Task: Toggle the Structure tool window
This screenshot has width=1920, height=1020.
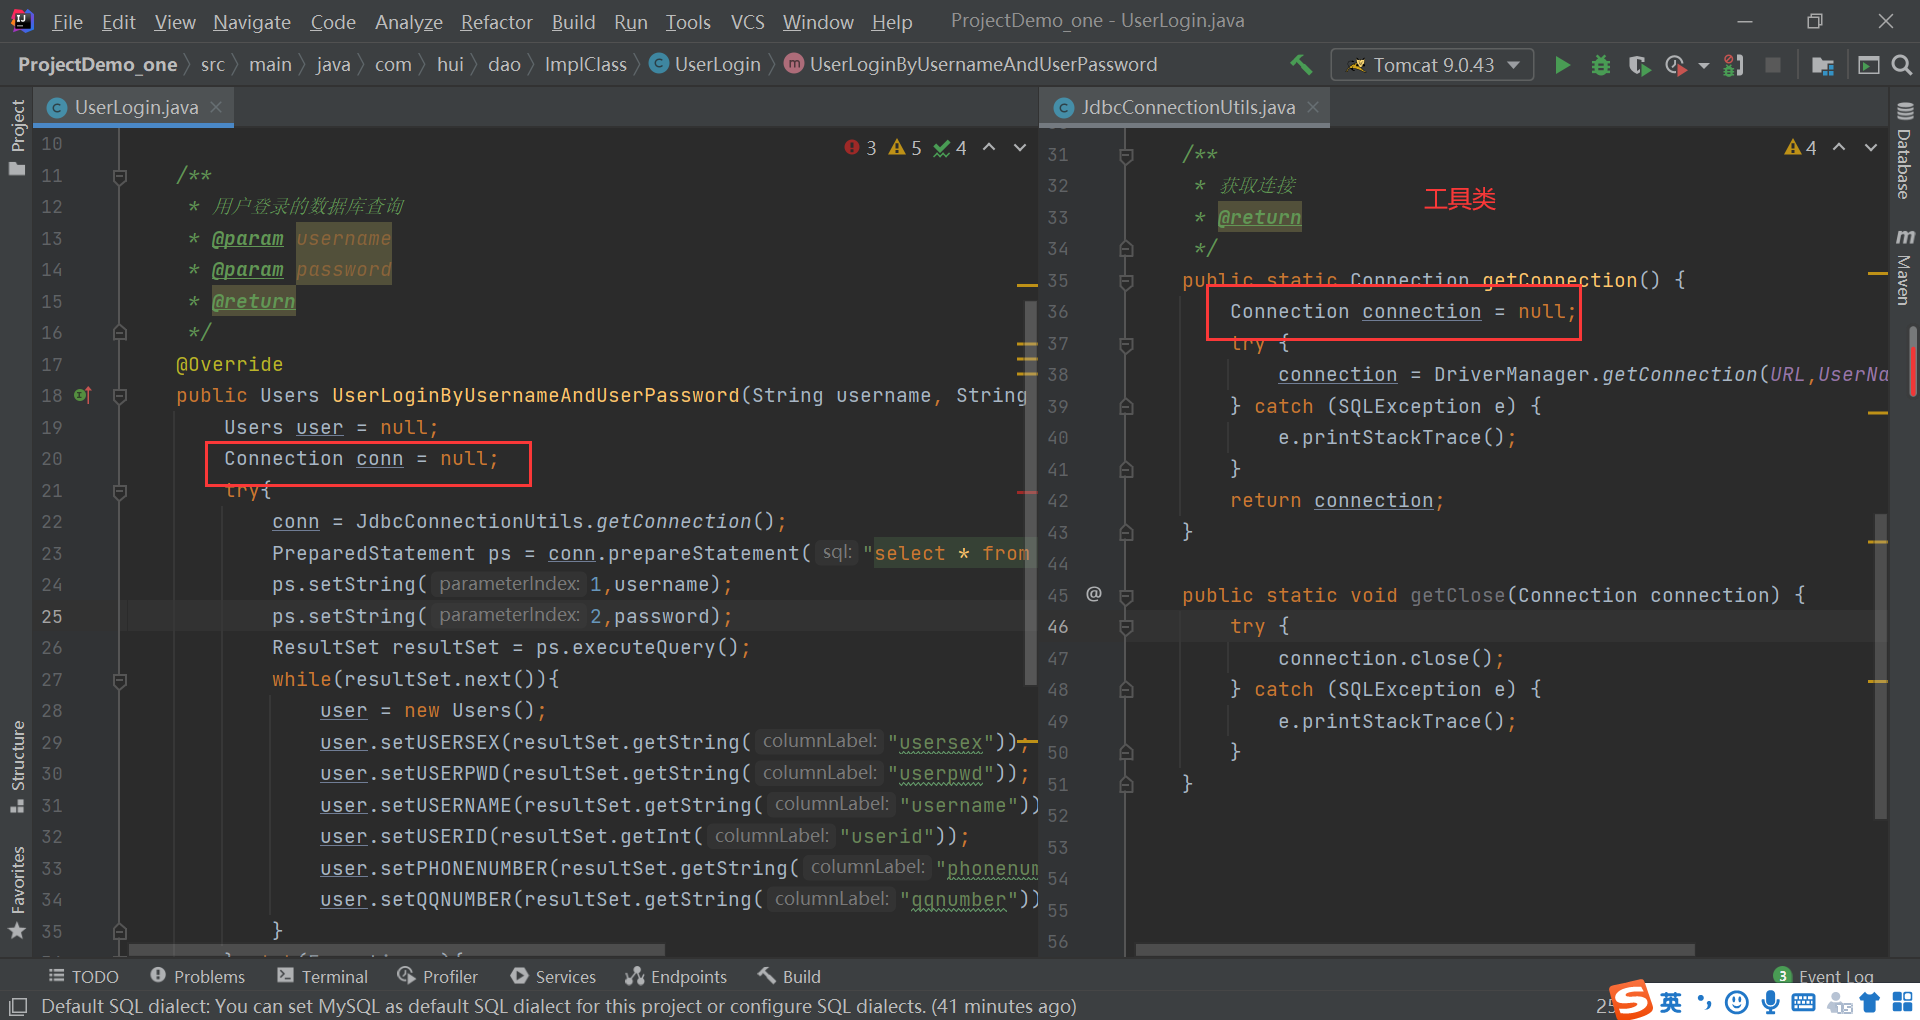Action: 17,766
